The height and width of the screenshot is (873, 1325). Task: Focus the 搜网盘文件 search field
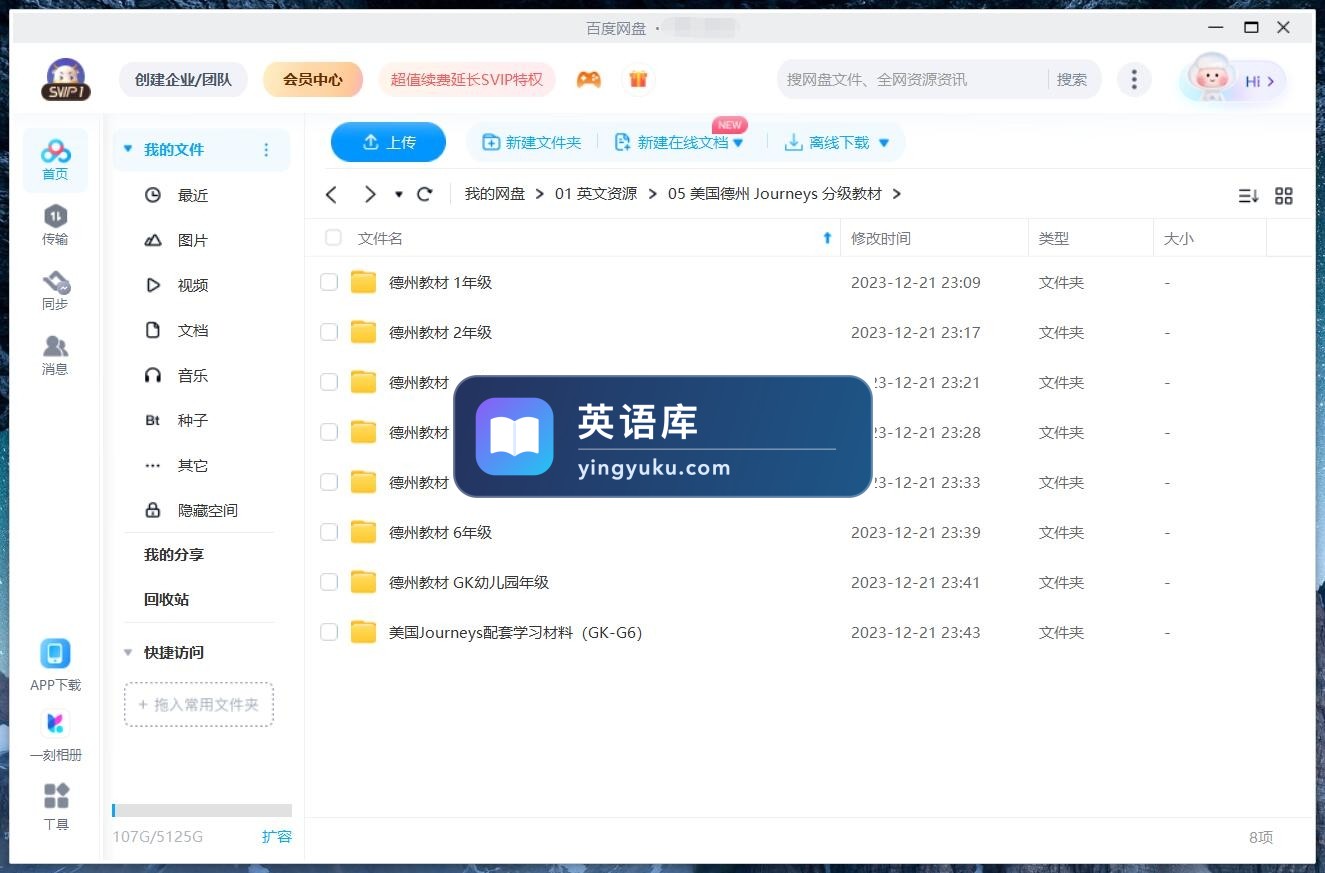pos(912,79)
